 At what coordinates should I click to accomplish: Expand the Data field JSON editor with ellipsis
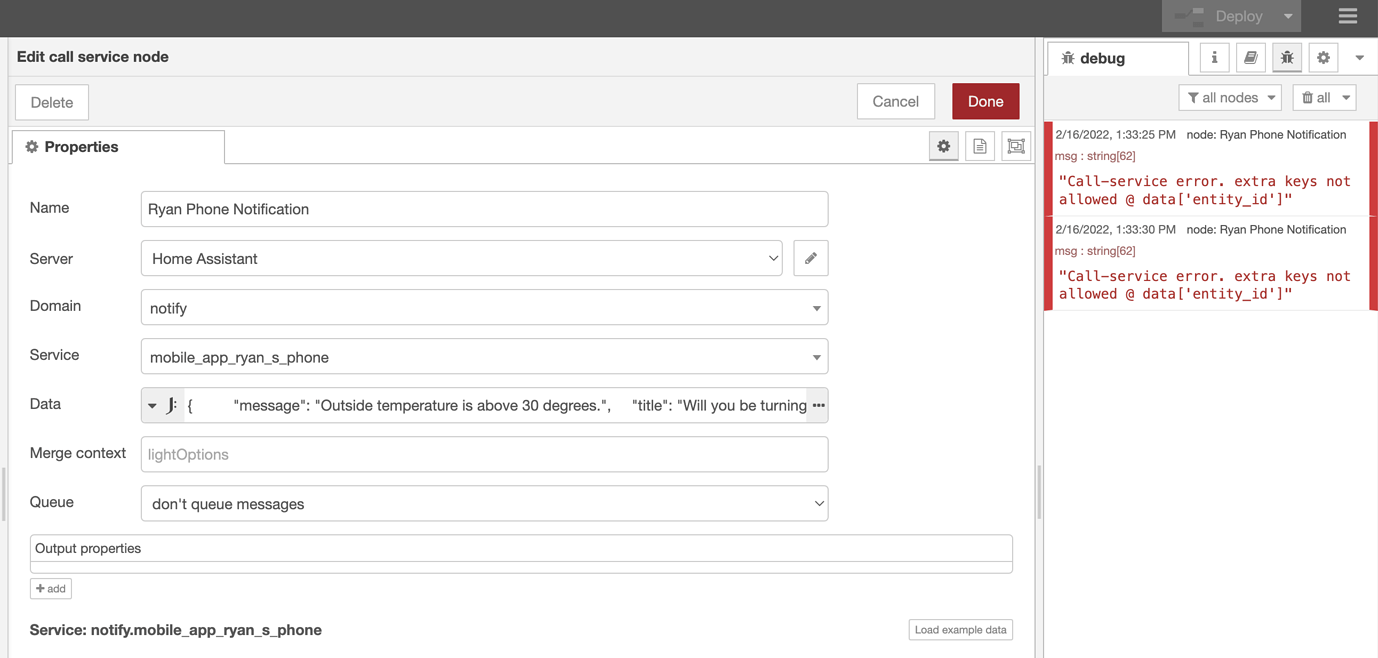[x=818, y=405]
